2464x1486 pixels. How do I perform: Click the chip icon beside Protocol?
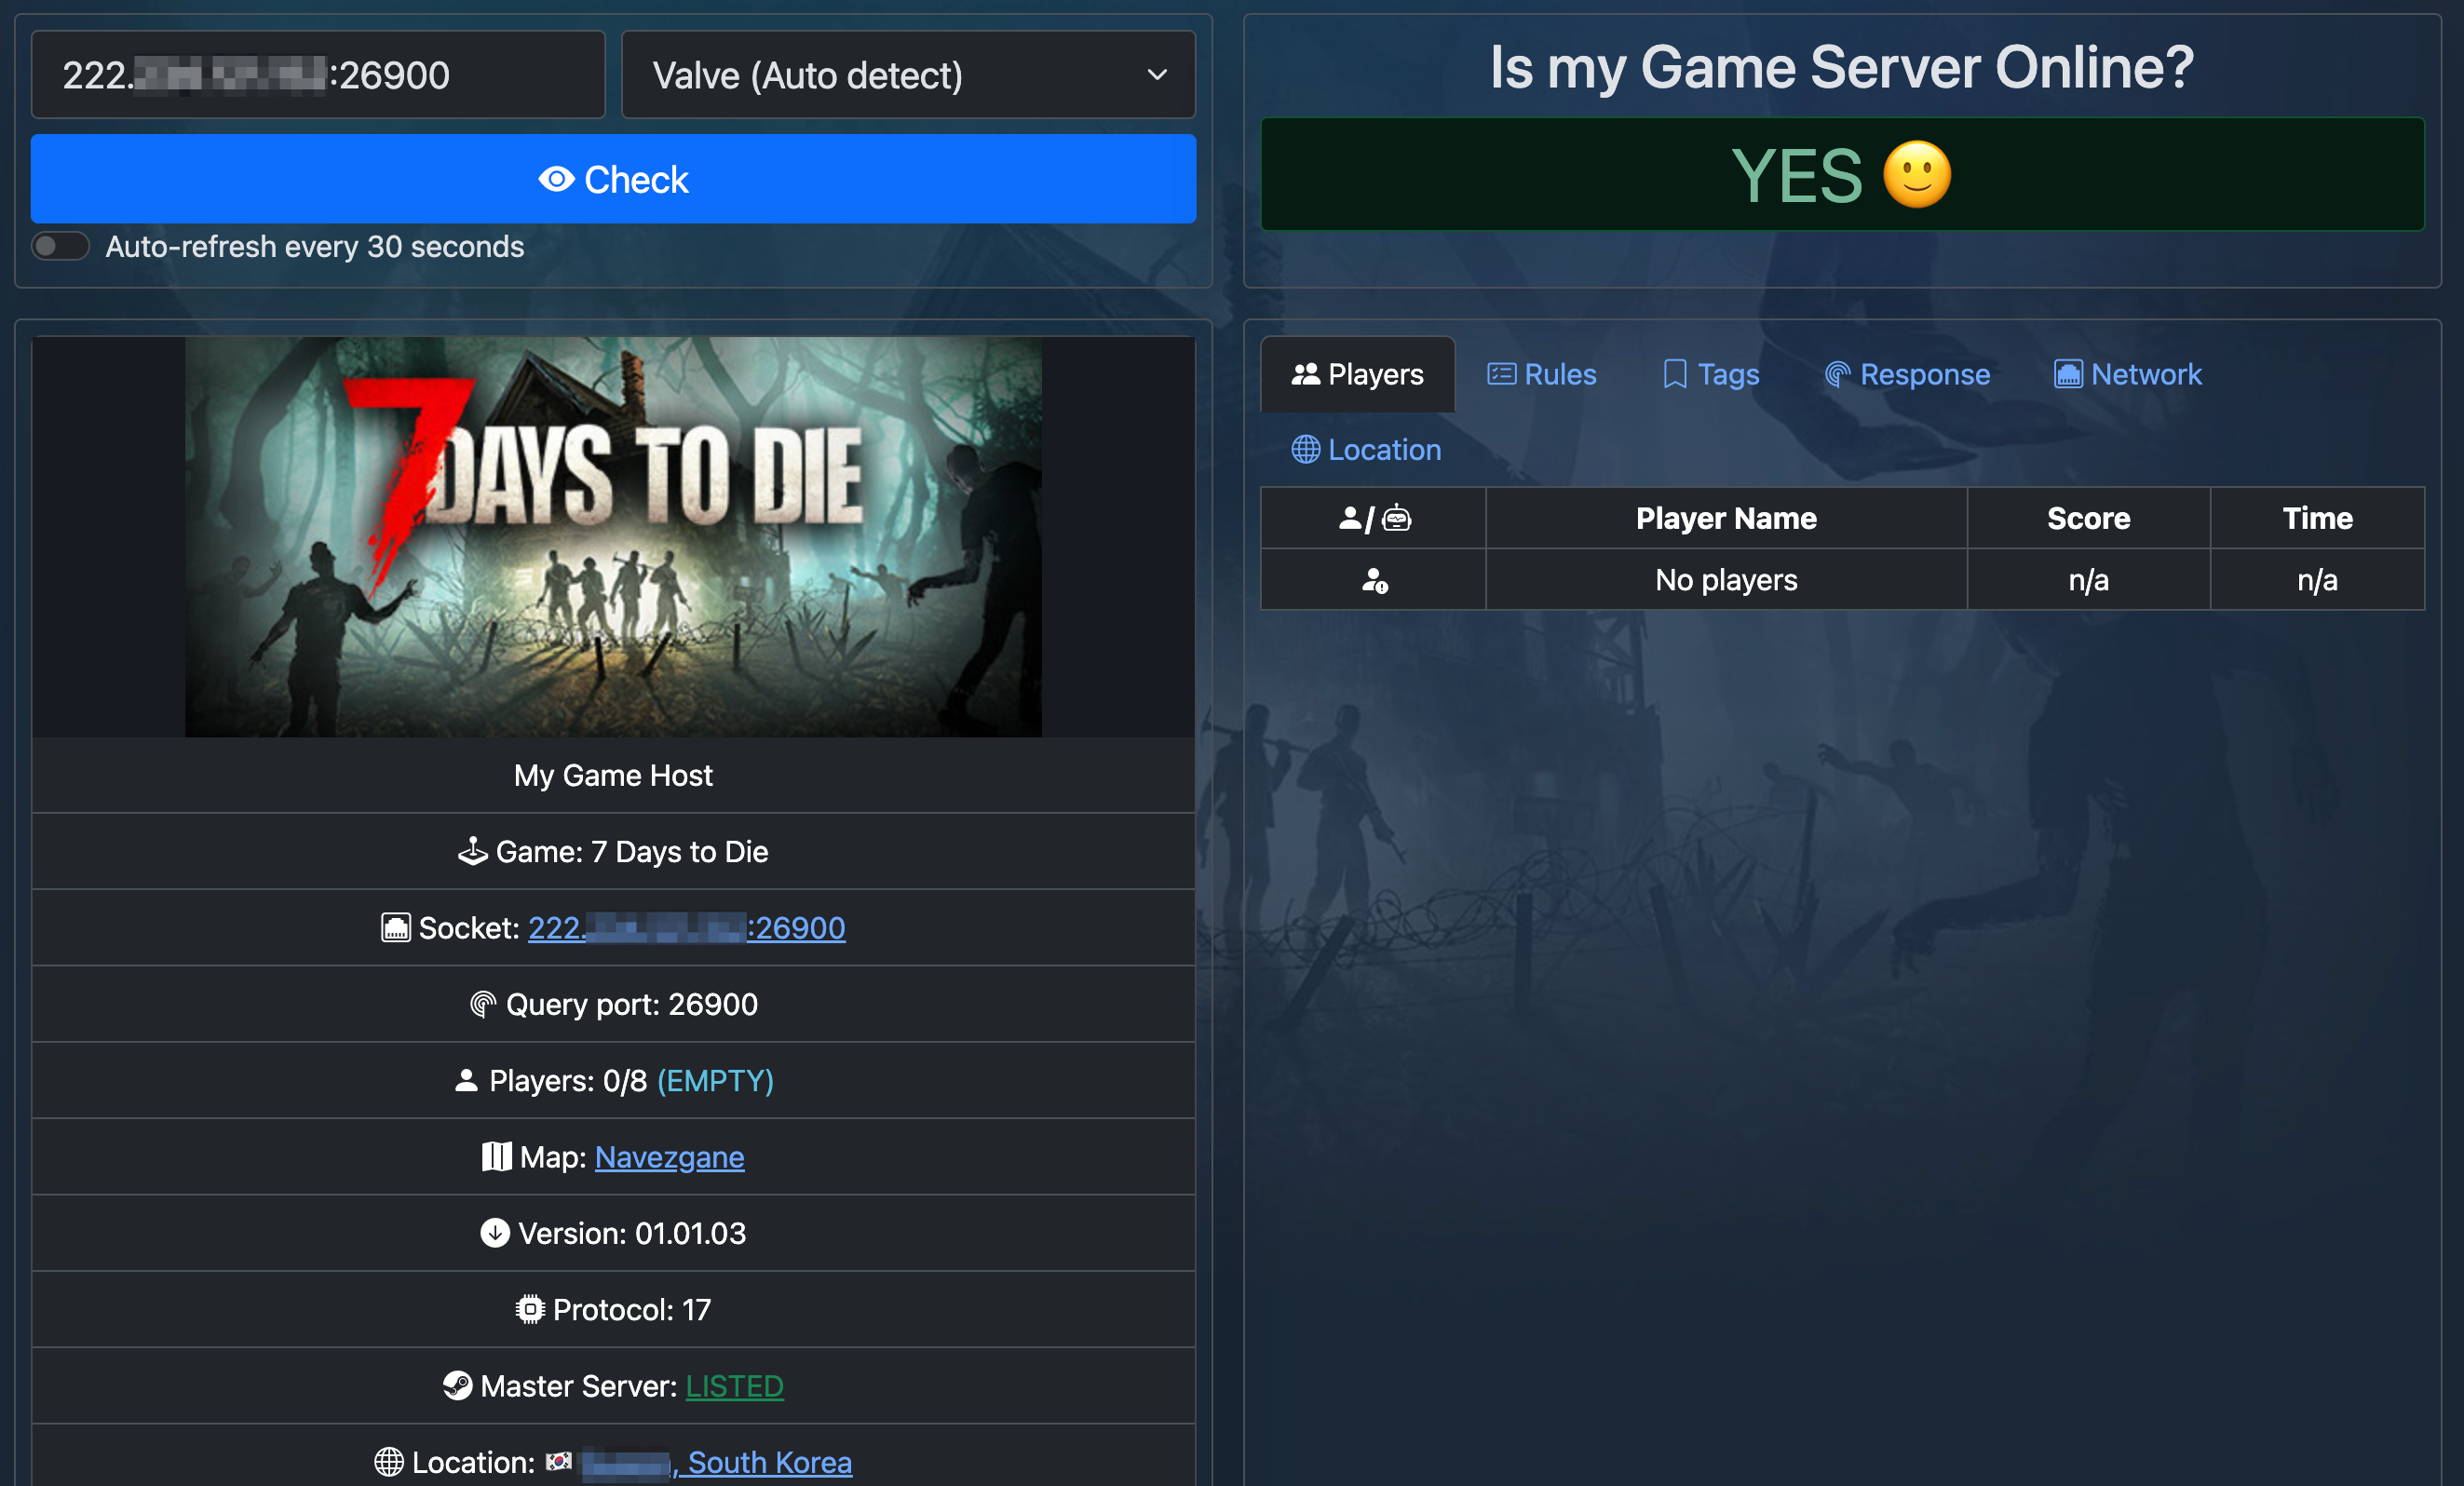(530, 1309)
